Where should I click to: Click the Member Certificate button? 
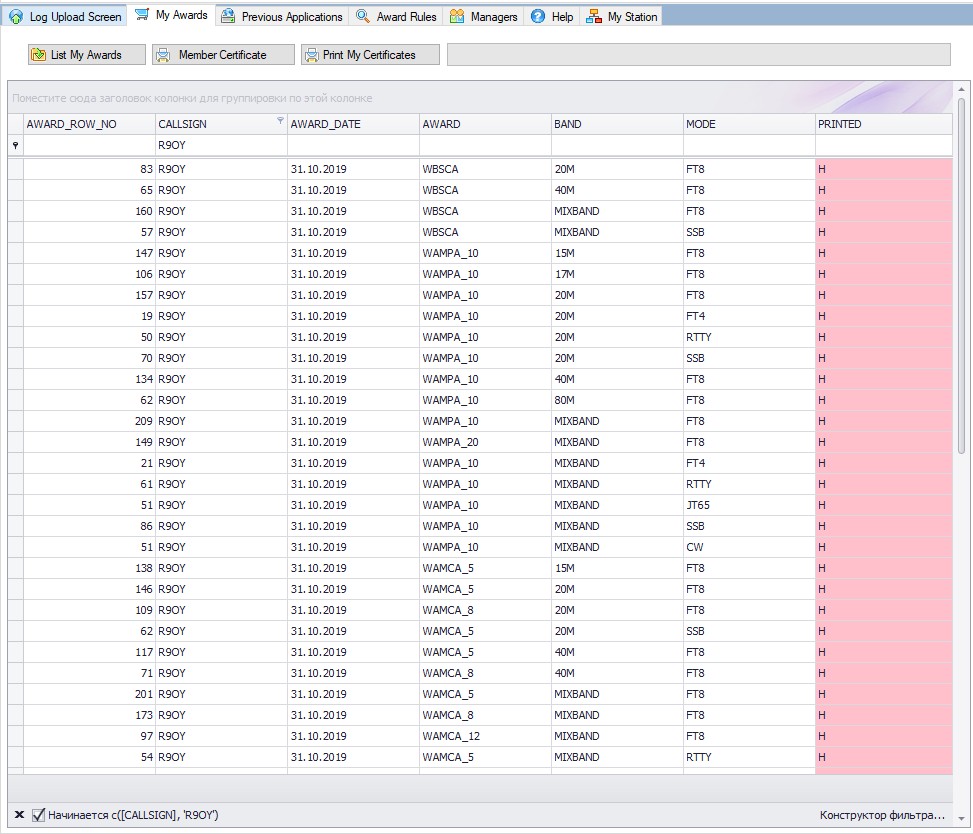point(223,55)
